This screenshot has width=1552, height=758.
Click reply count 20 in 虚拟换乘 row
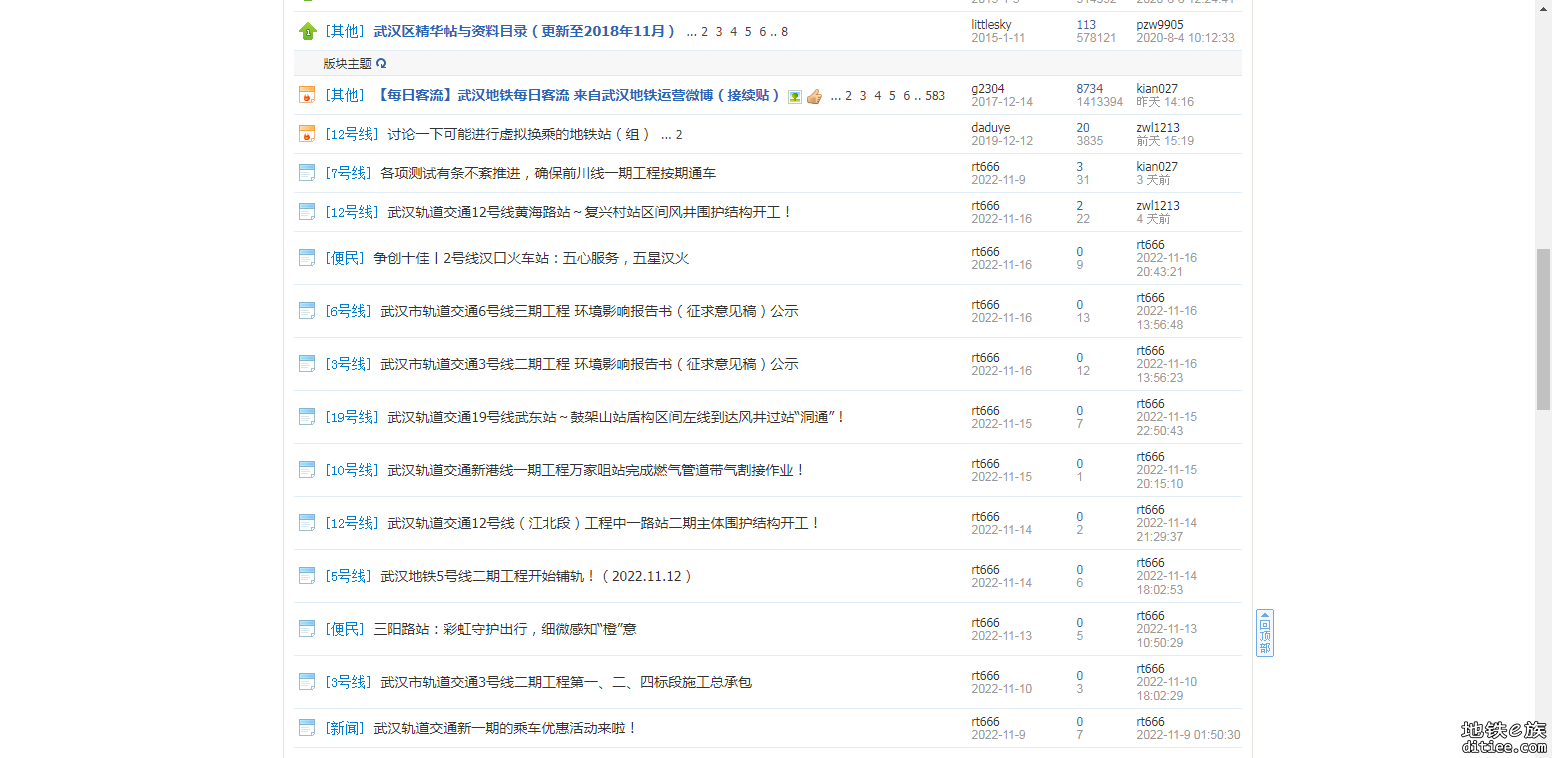pyautogui.click(x=1083, y=128)
